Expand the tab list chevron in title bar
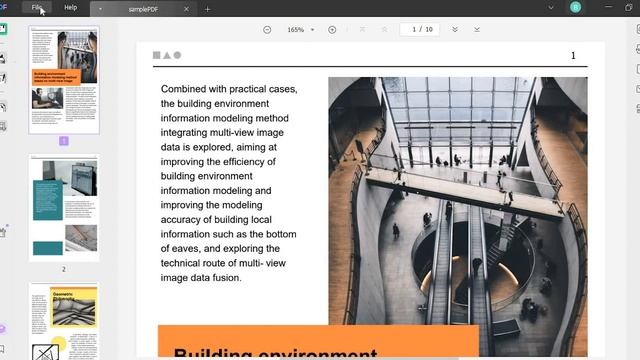Viewport: 640px width, 360px height. pos(551,7)
